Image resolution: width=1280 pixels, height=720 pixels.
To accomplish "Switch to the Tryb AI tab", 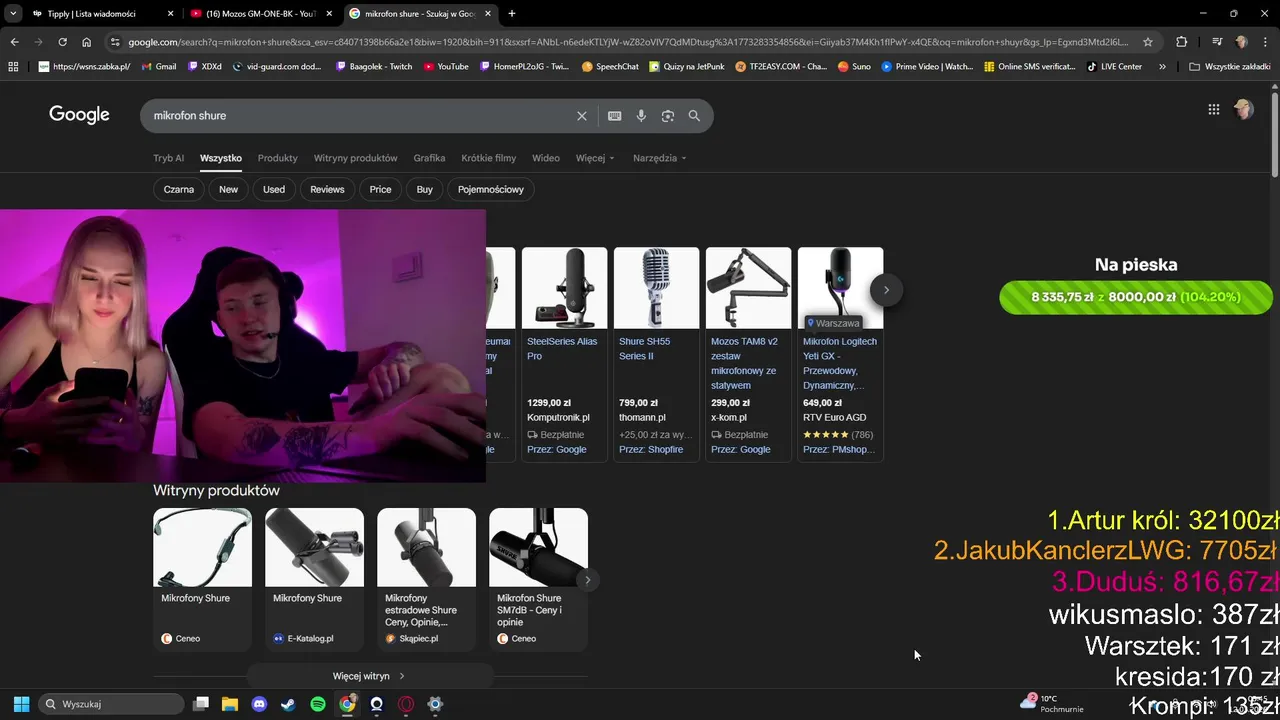I will coord(168,158).
